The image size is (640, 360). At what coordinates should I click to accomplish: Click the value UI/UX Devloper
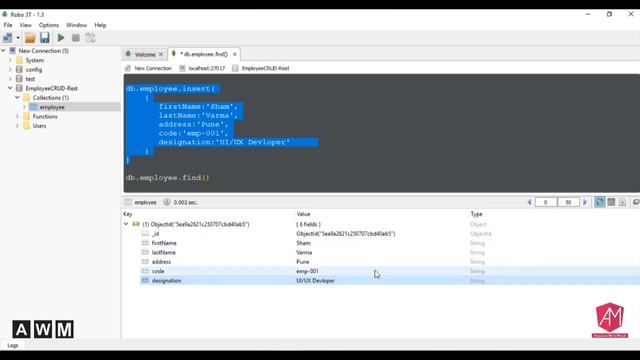(316, 280)
